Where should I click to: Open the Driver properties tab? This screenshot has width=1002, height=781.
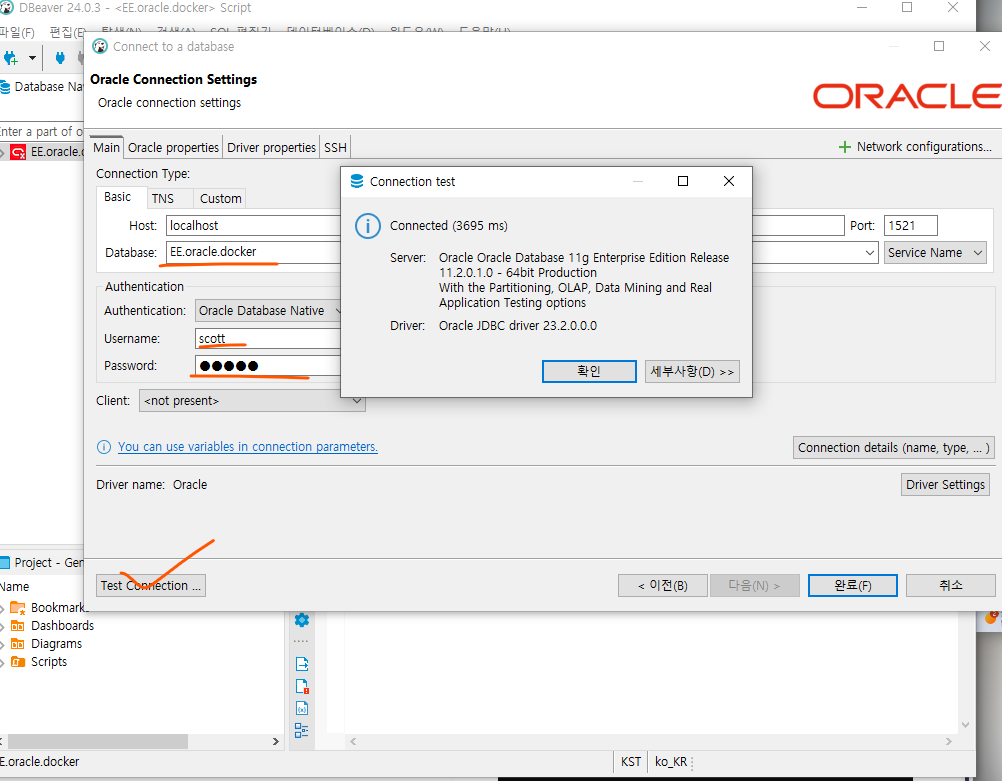[x=271, y=148]
